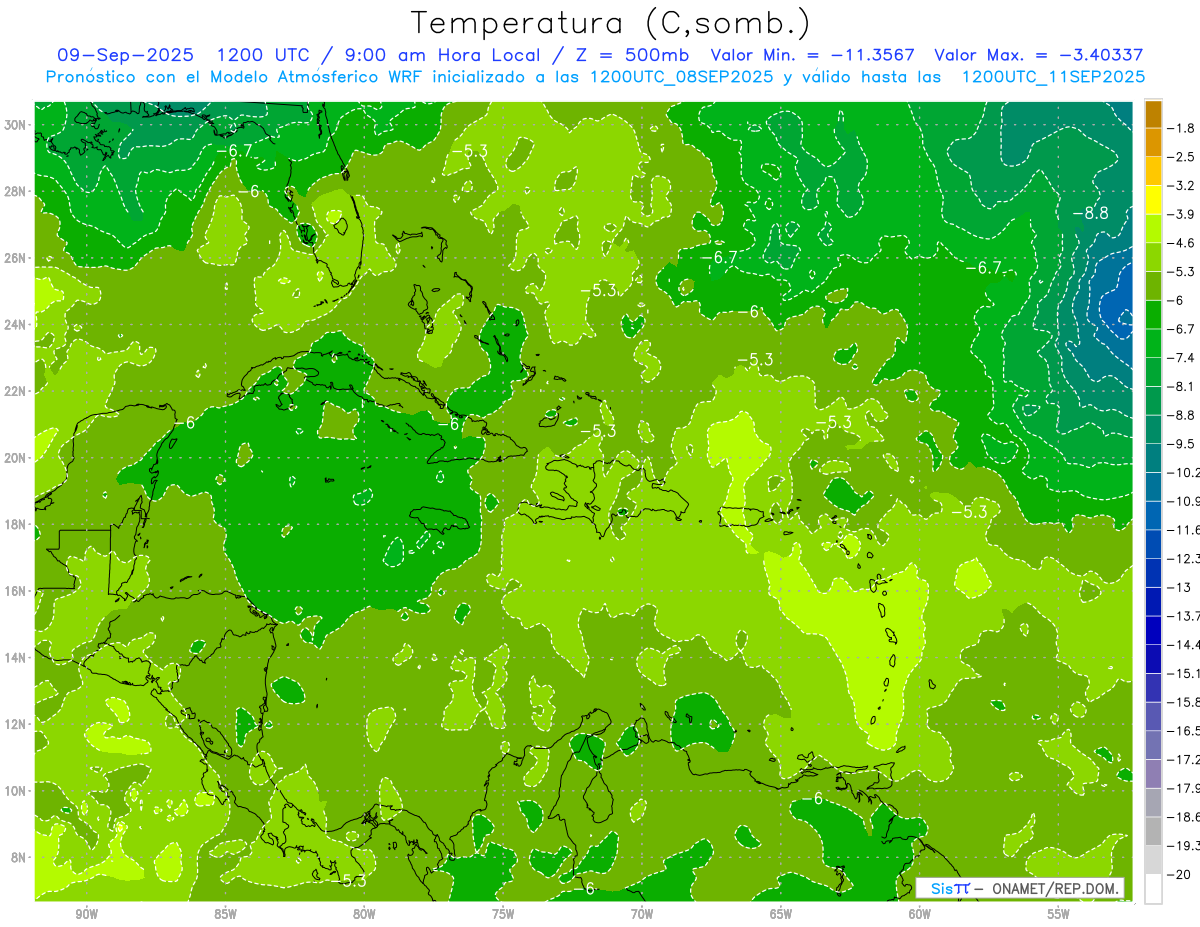This screenshot has width=1200, height=927.
Task: Select the "1200UTC_08SEP2025" initialization time
Action: (680, 77)
